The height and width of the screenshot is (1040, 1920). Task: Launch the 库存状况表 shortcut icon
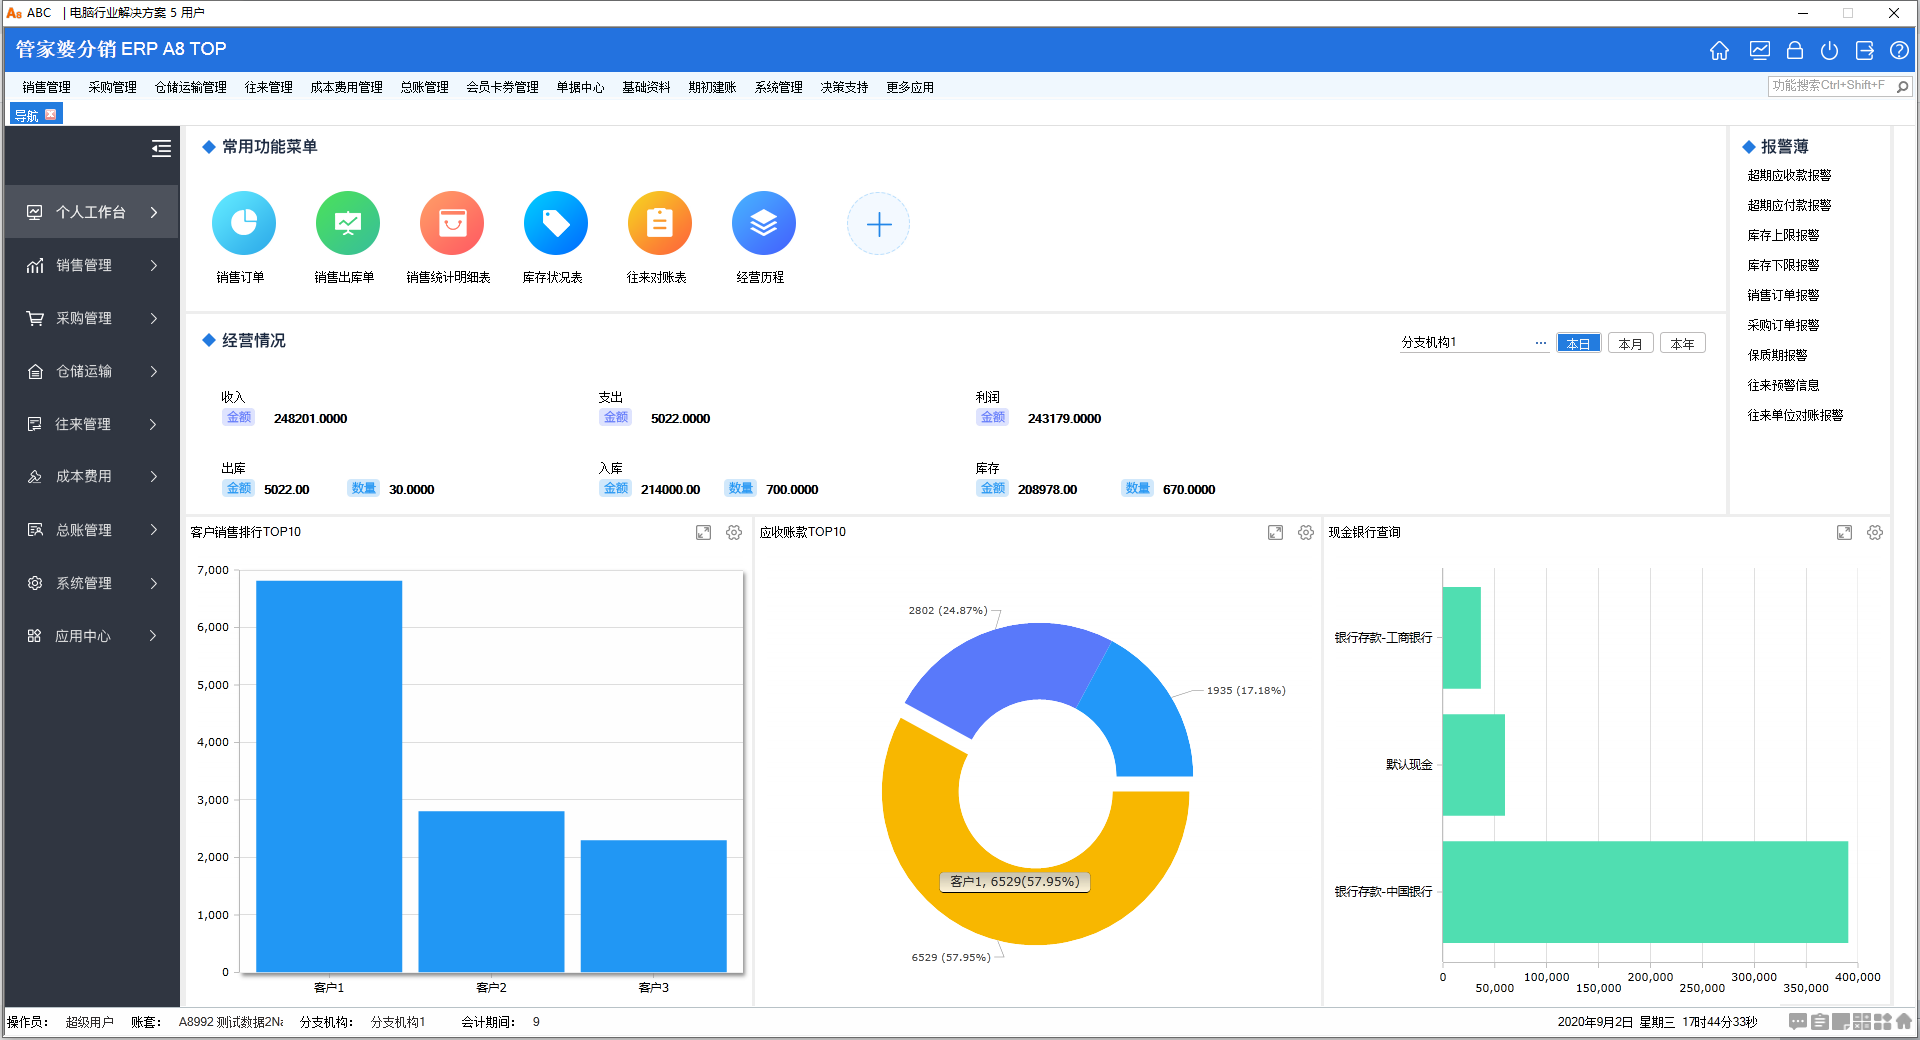[555, 223]
